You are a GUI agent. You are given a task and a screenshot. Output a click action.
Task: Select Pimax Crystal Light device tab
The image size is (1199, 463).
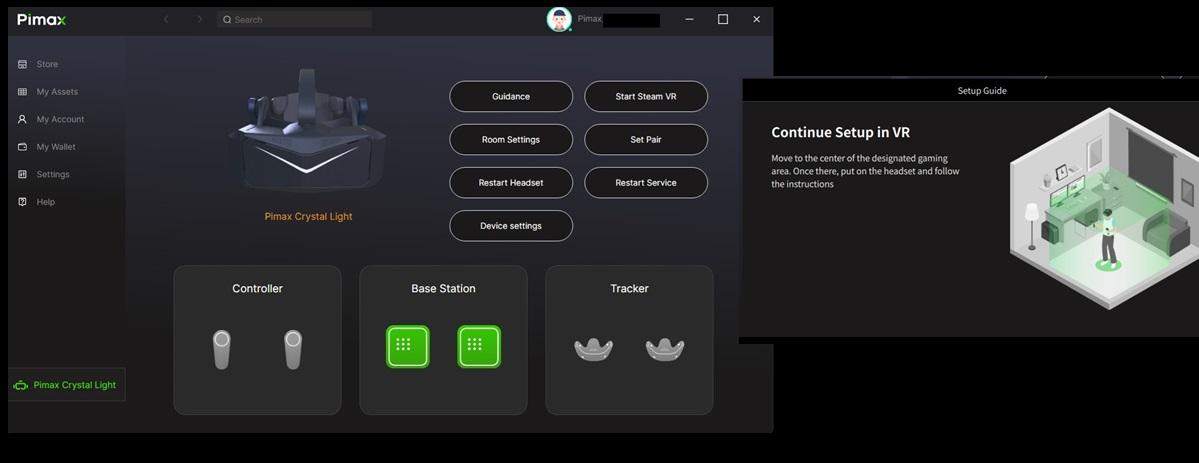tap(67, 385)
